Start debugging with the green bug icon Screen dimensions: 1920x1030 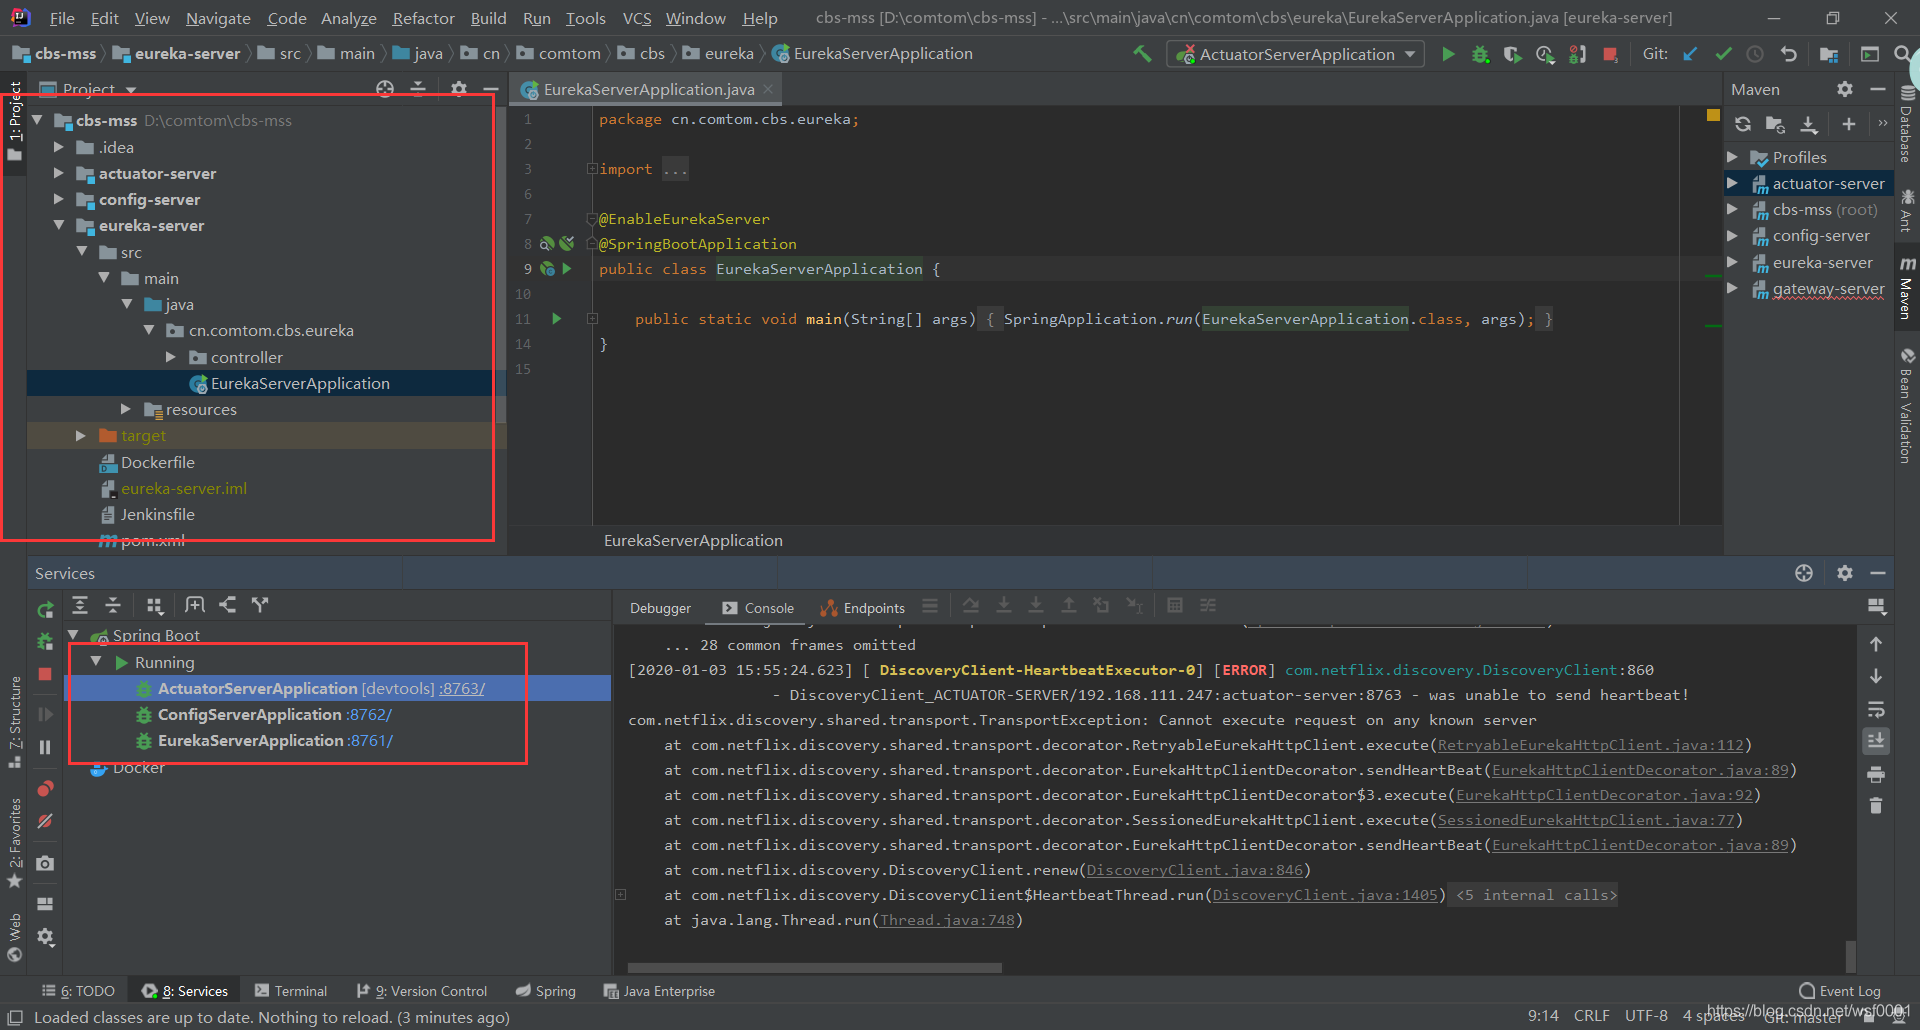pyautogui.click(x=1480, y=54)
